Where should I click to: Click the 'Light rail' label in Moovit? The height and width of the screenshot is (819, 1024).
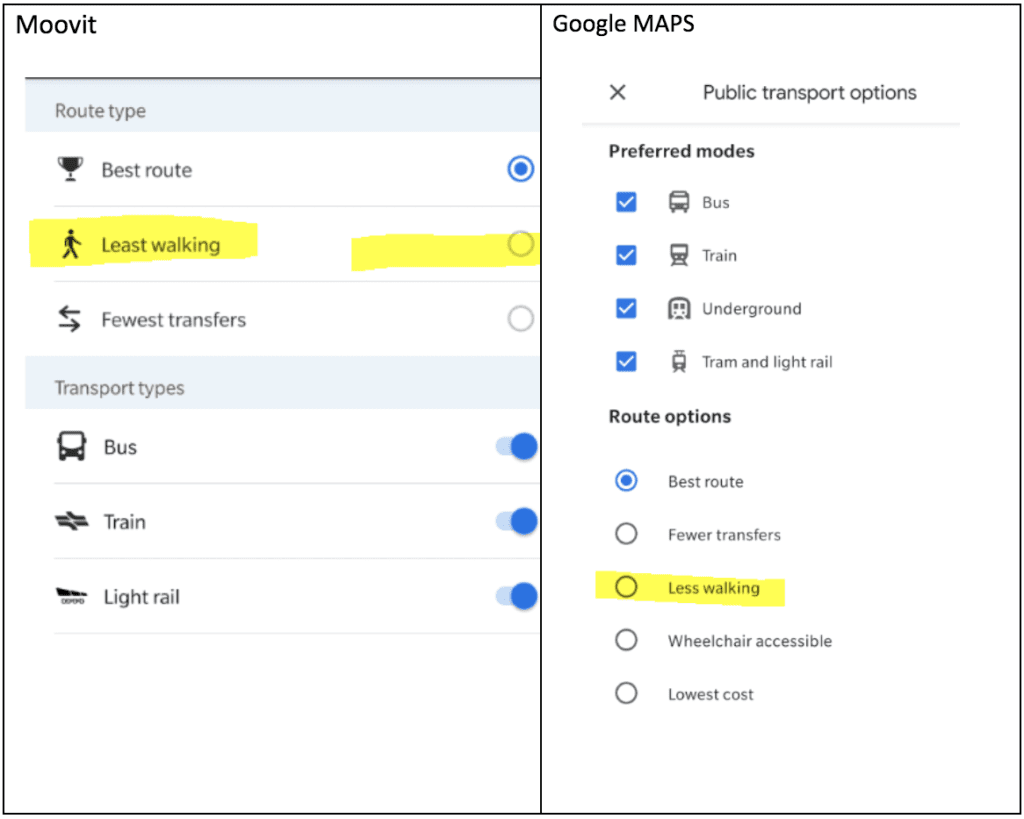point(142,597)
